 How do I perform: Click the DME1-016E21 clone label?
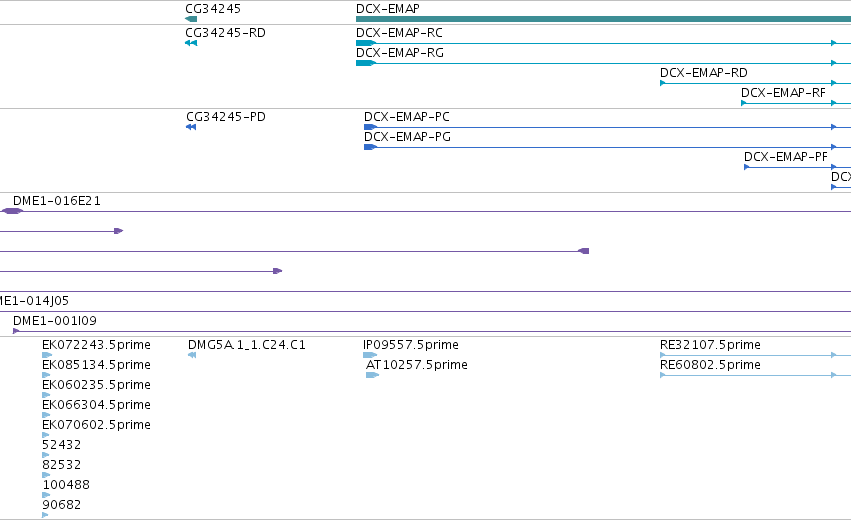coord(56,201)
